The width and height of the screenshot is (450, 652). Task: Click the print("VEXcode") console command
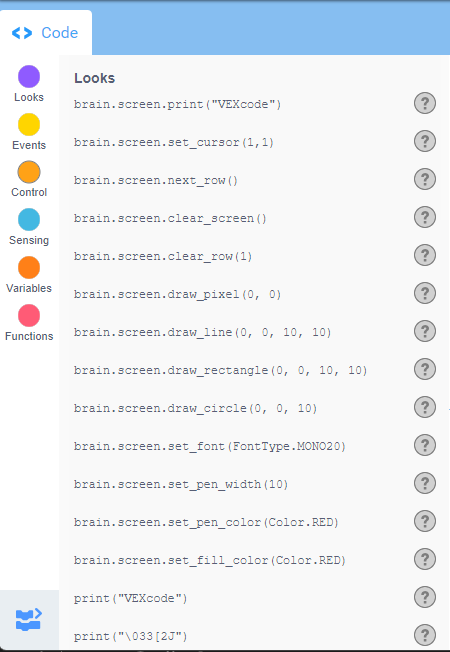tap(131, 599)
